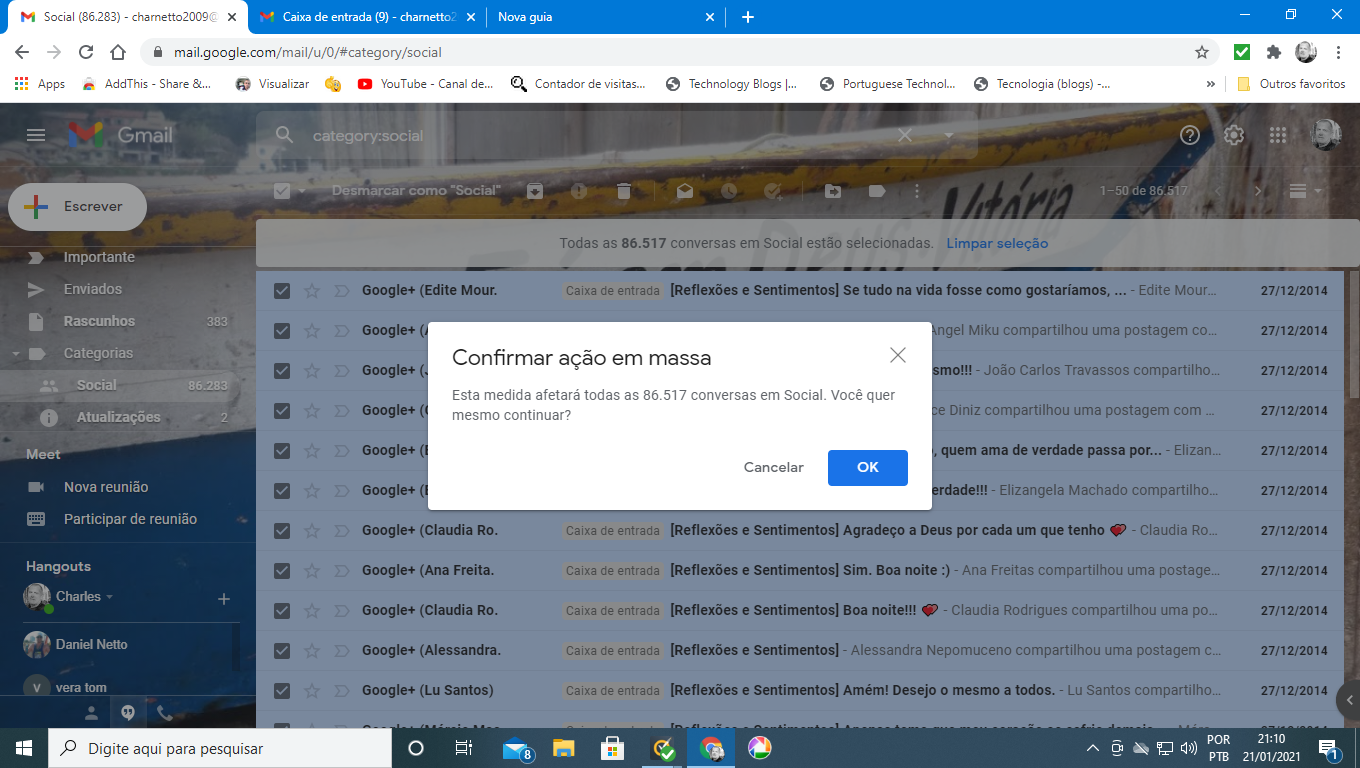Go to next page of conversations
The width and height of the screenshot is (1360, 768).
pyautogui.click(x=1259, y=191)
